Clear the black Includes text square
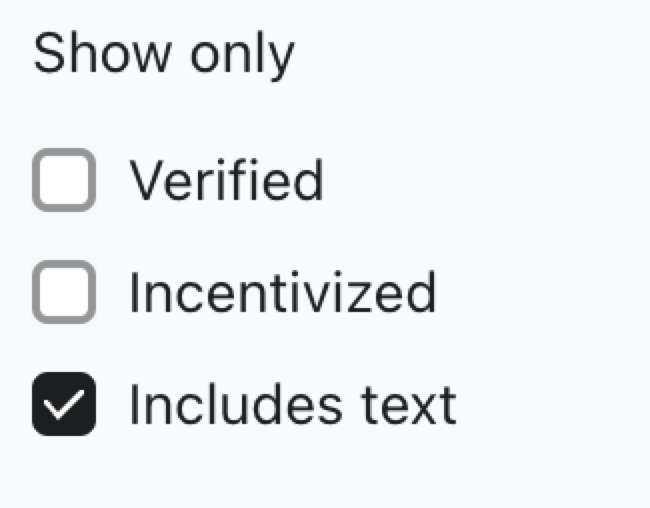 [64, 404]
